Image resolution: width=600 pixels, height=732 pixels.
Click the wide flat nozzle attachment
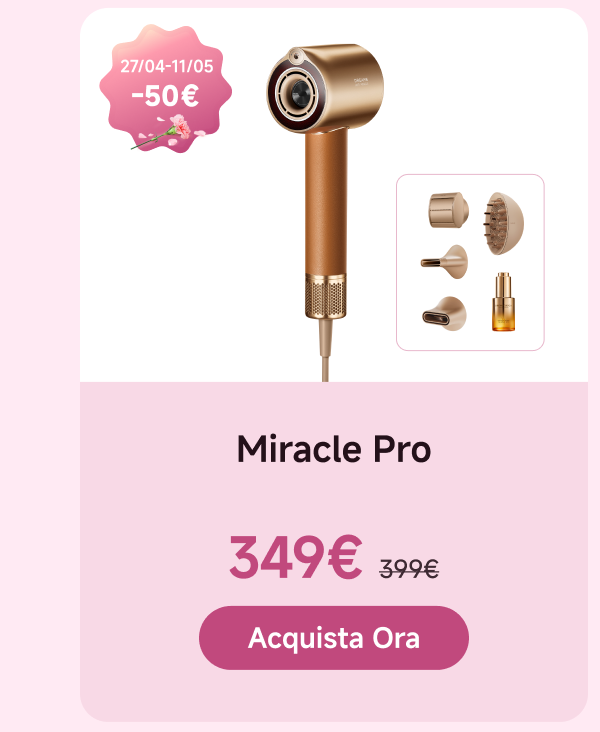445,314
